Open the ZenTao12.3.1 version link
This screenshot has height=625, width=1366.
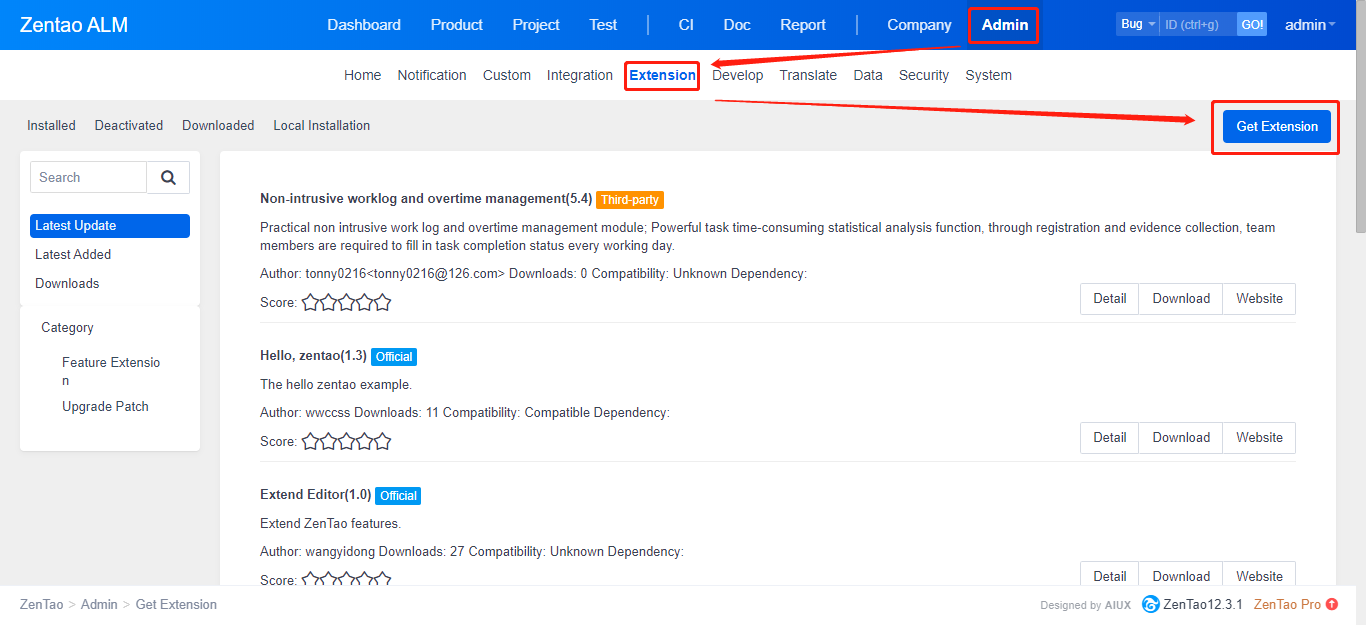[x=1203, y=604]
